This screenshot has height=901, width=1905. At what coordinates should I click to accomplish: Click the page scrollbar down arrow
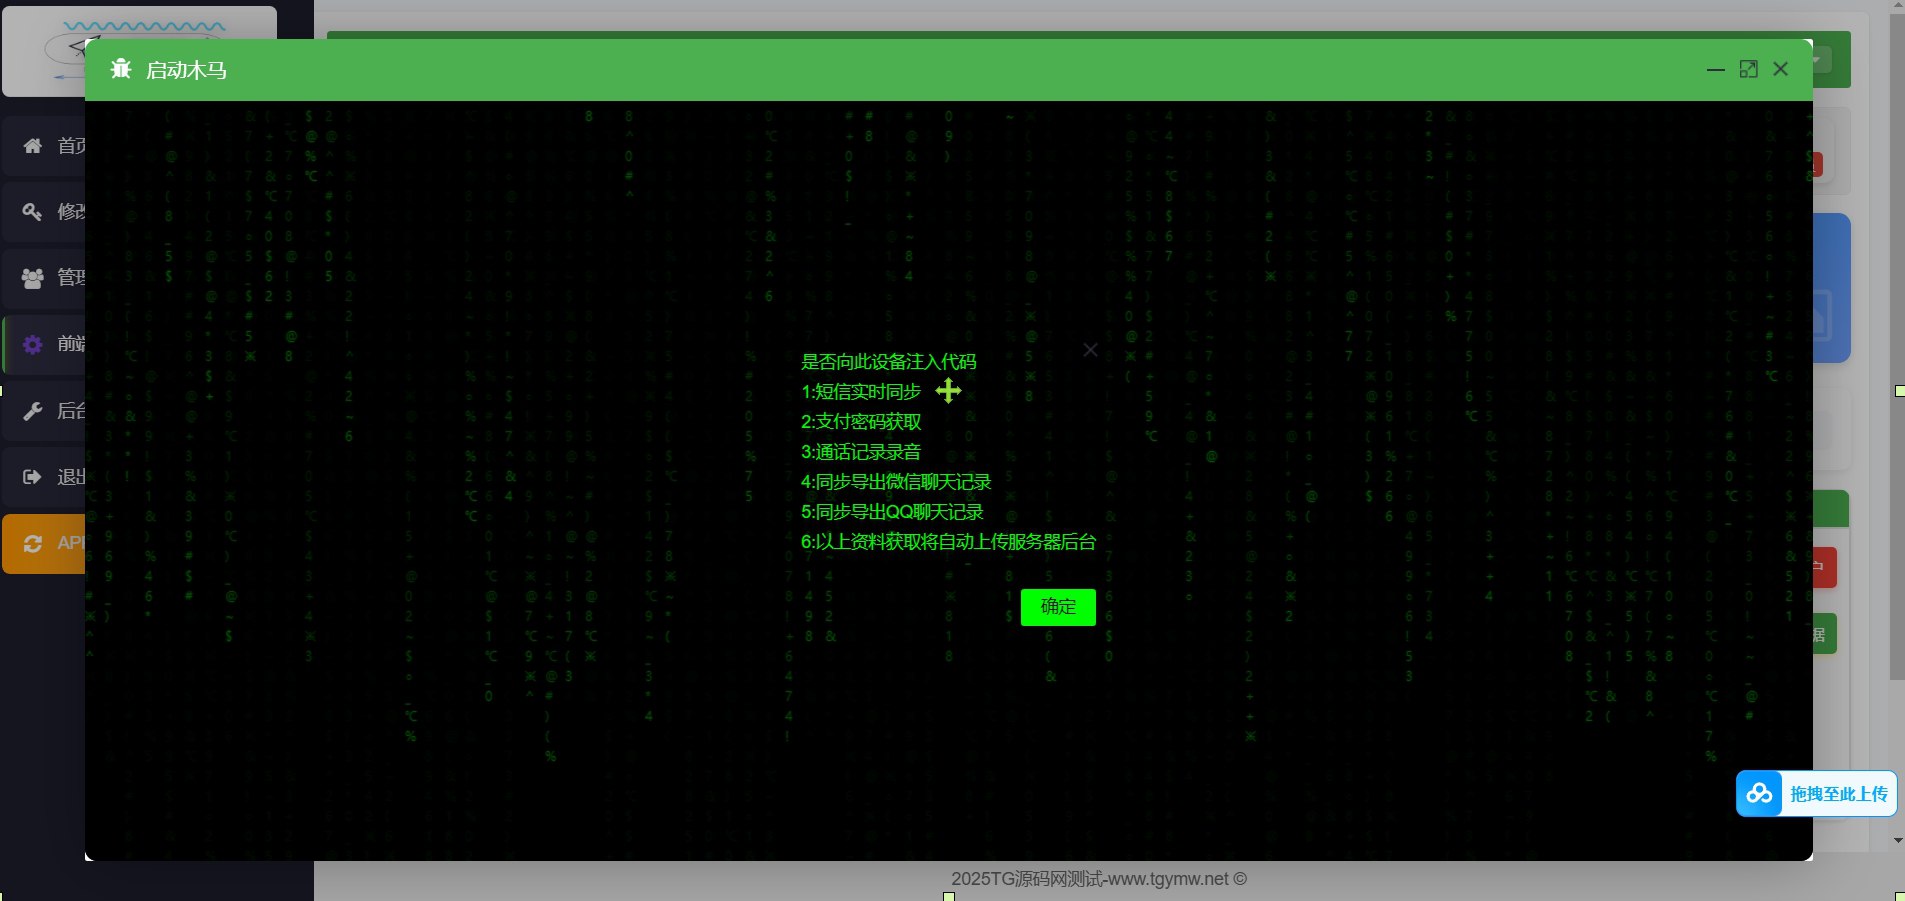[1897, 841]
